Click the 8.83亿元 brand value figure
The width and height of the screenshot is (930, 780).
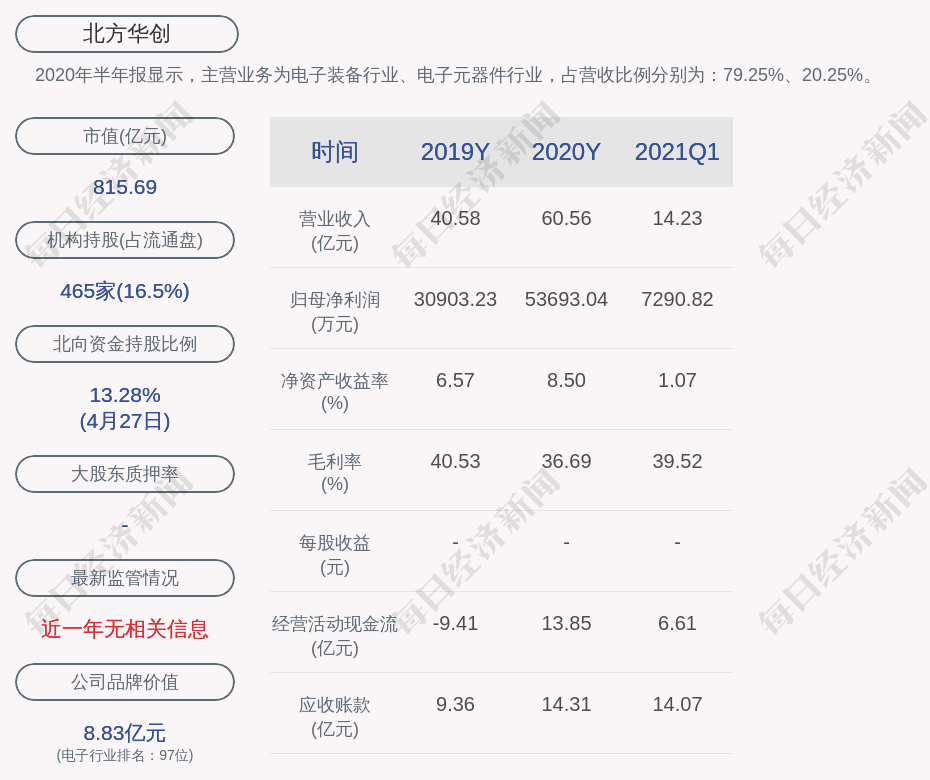(125, 733)
